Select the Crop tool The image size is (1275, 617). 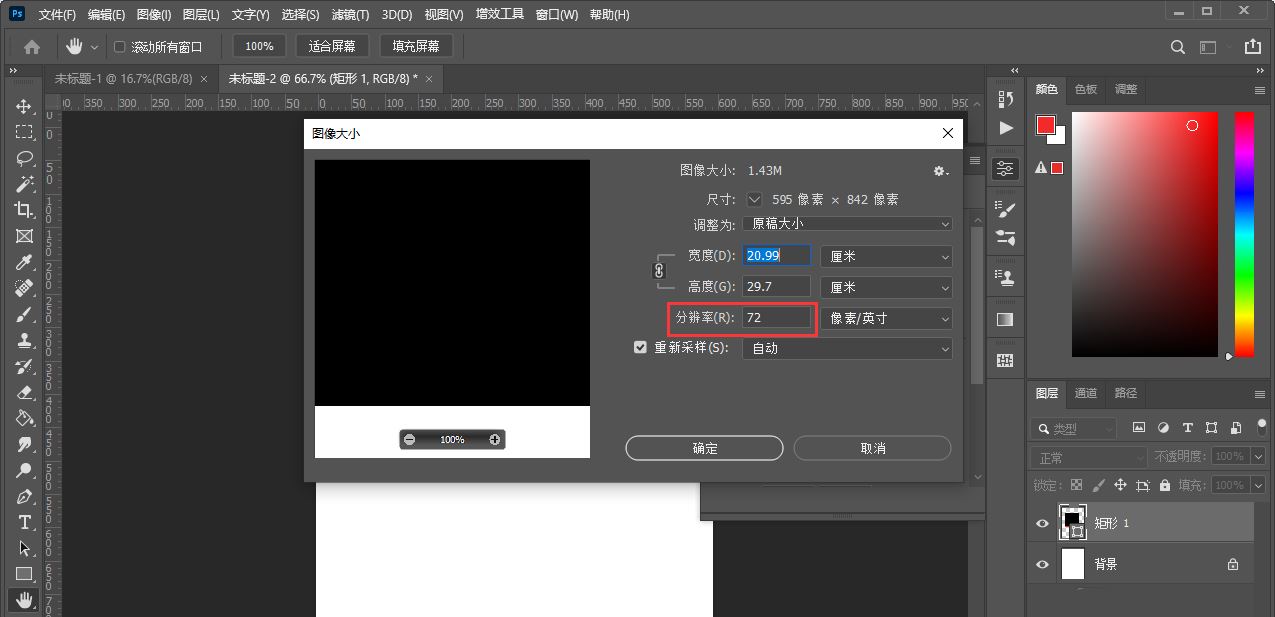click(24, 210)
